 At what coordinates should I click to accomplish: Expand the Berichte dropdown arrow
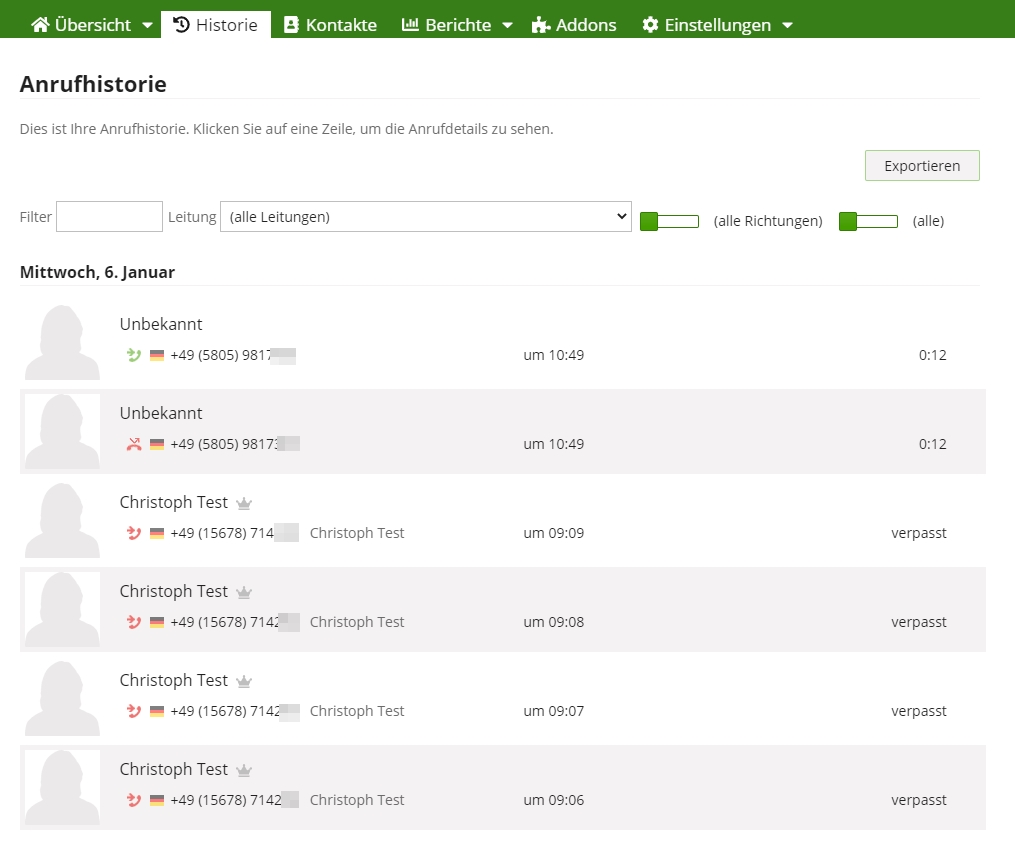tap(507, 25)
